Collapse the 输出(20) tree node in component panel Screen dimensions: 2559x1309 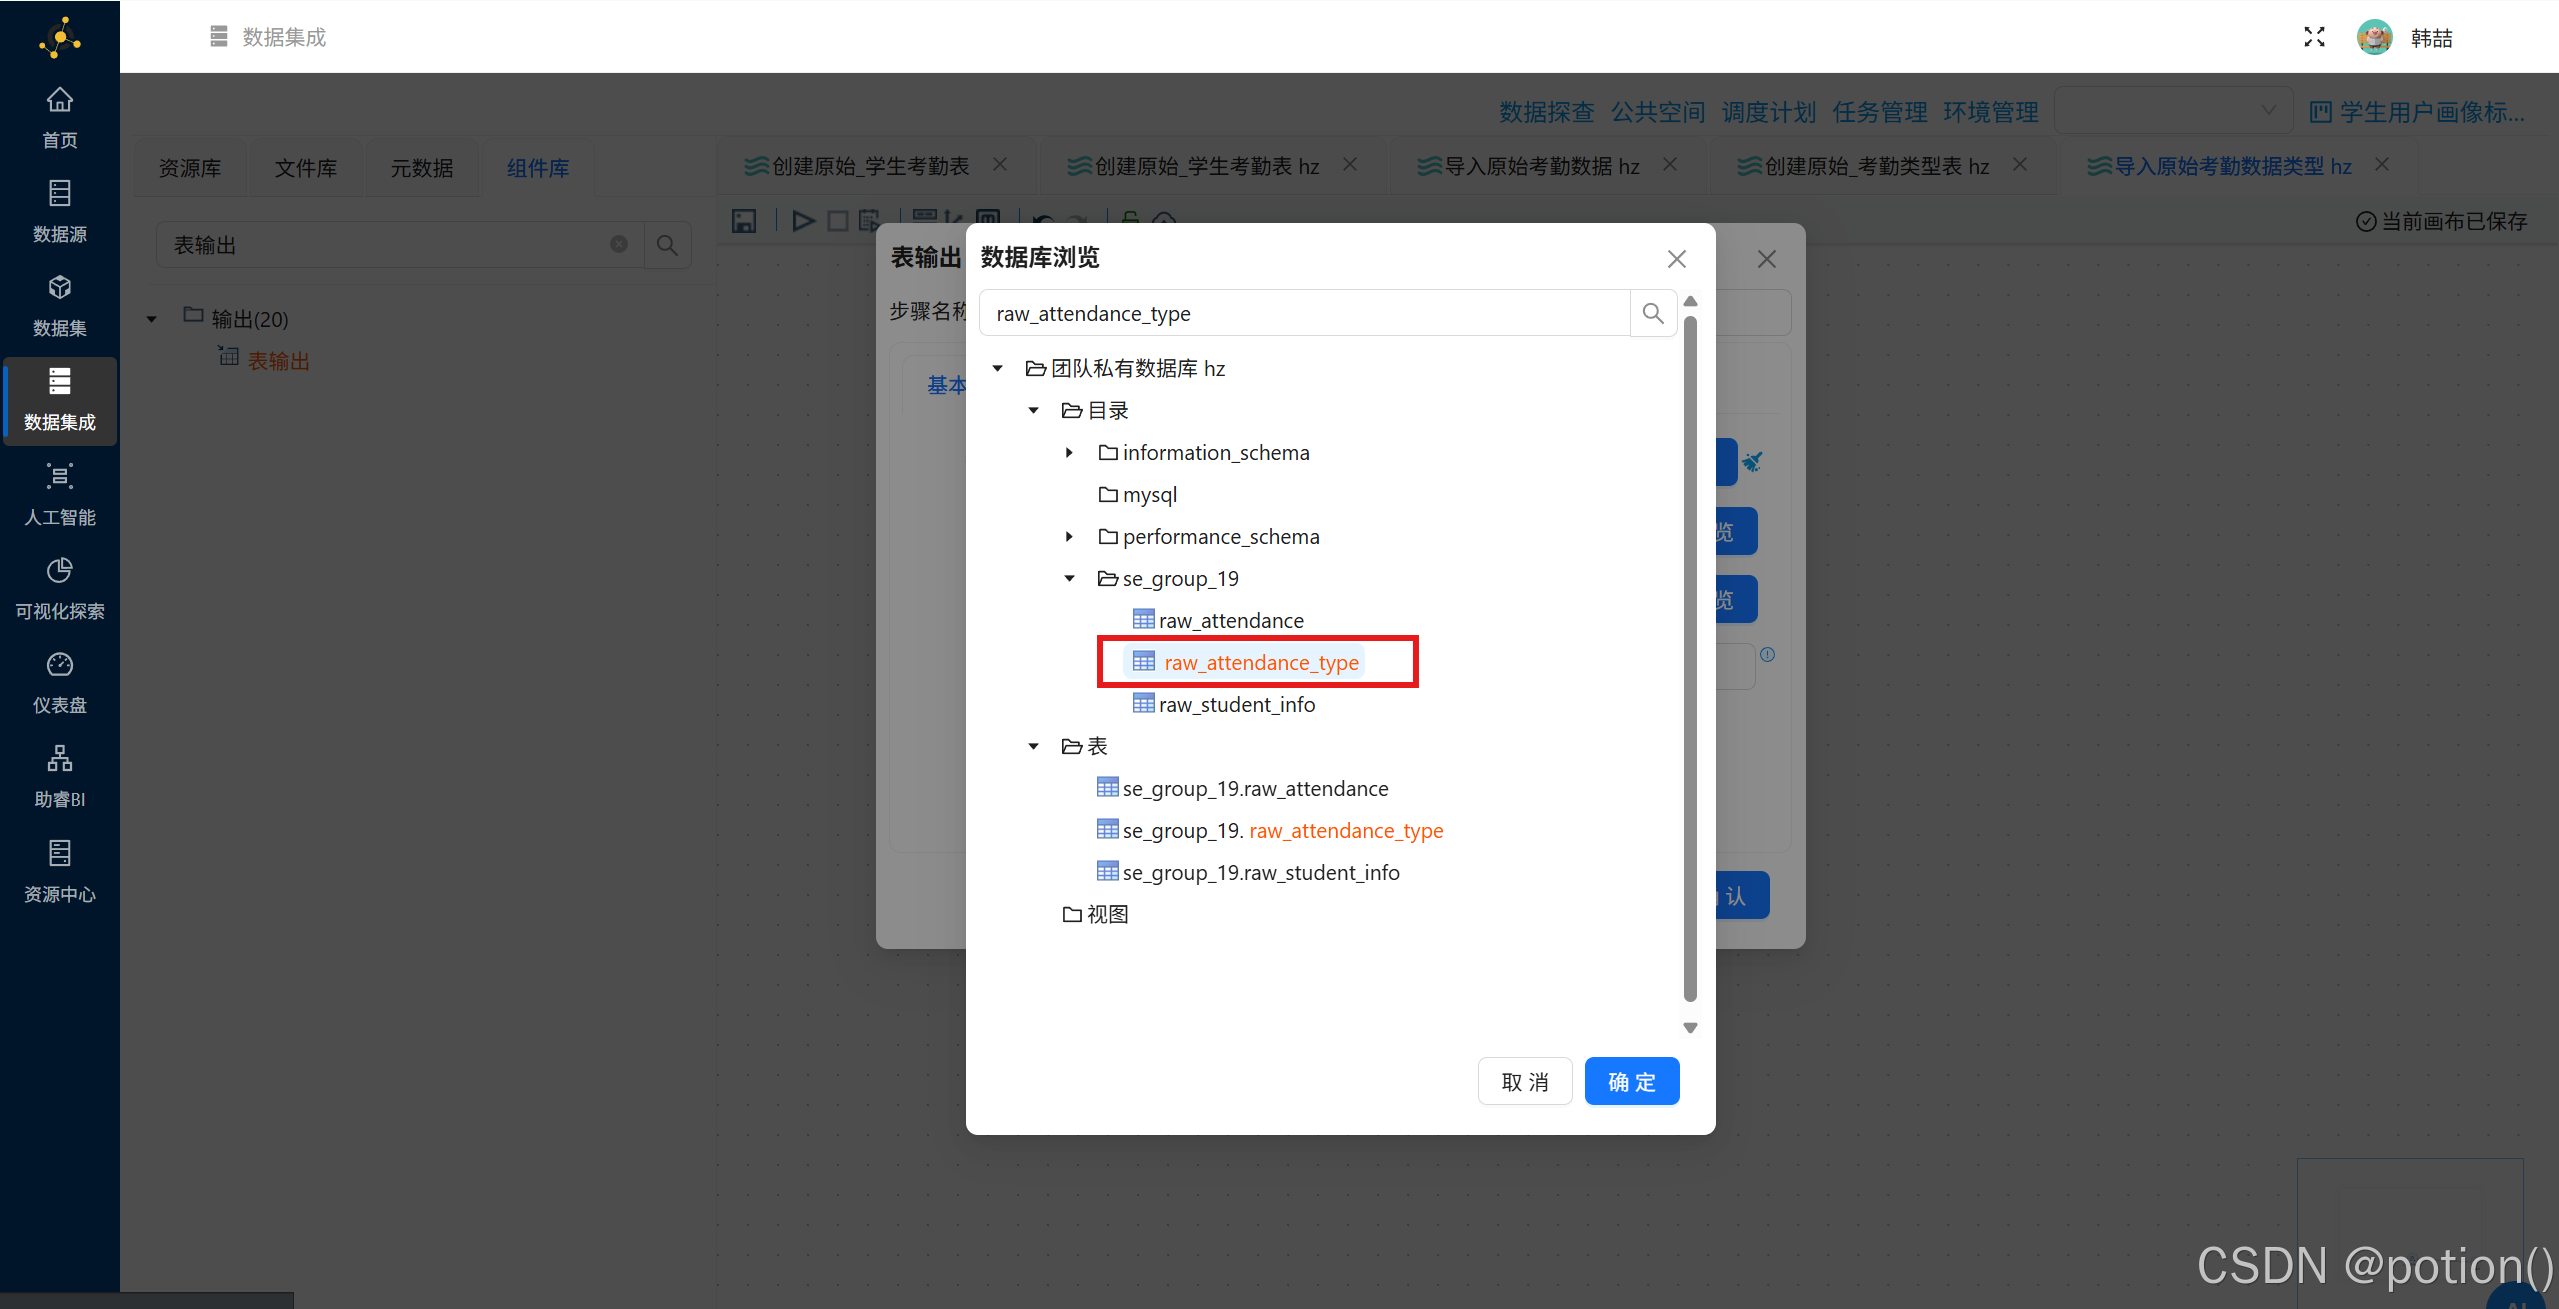[152, 320]
